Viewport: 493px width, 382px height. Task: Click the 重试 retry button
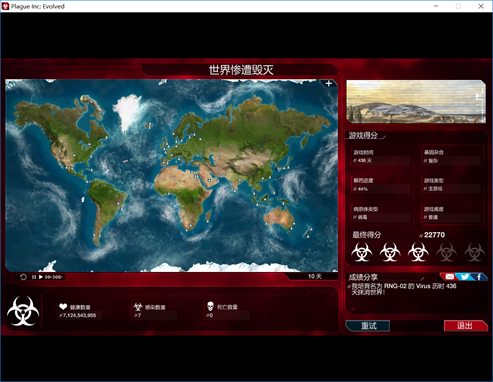point(368,326)
